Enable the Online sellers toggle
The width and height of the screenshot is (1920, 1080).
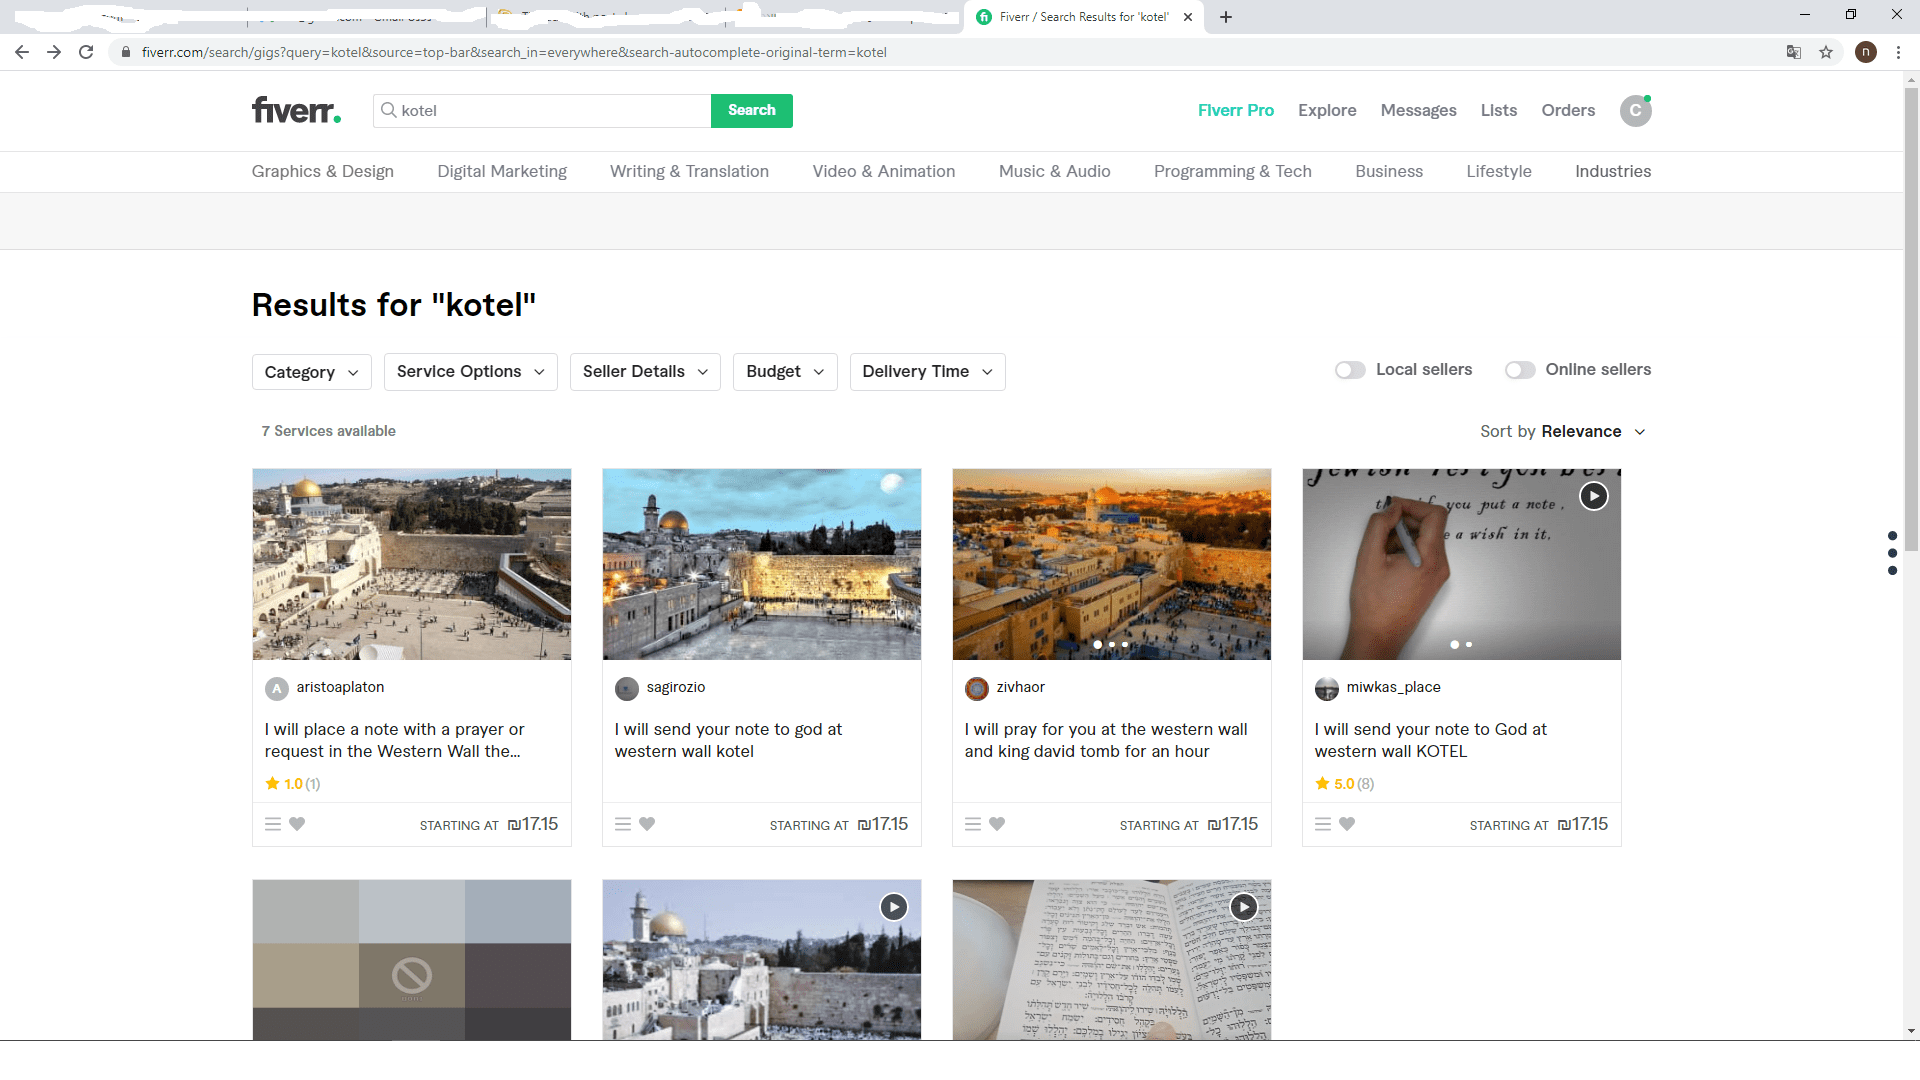click(x=1520, y=370)
